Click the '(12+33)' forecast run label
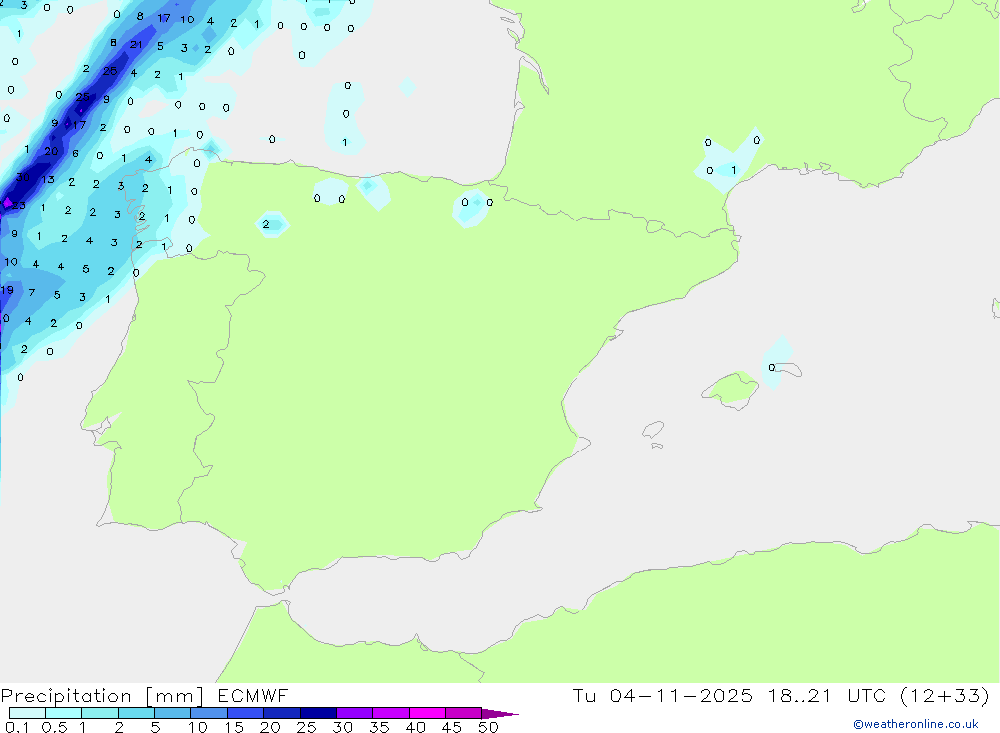The height and width of the screenshot is (733, 1000). point(945,695)
